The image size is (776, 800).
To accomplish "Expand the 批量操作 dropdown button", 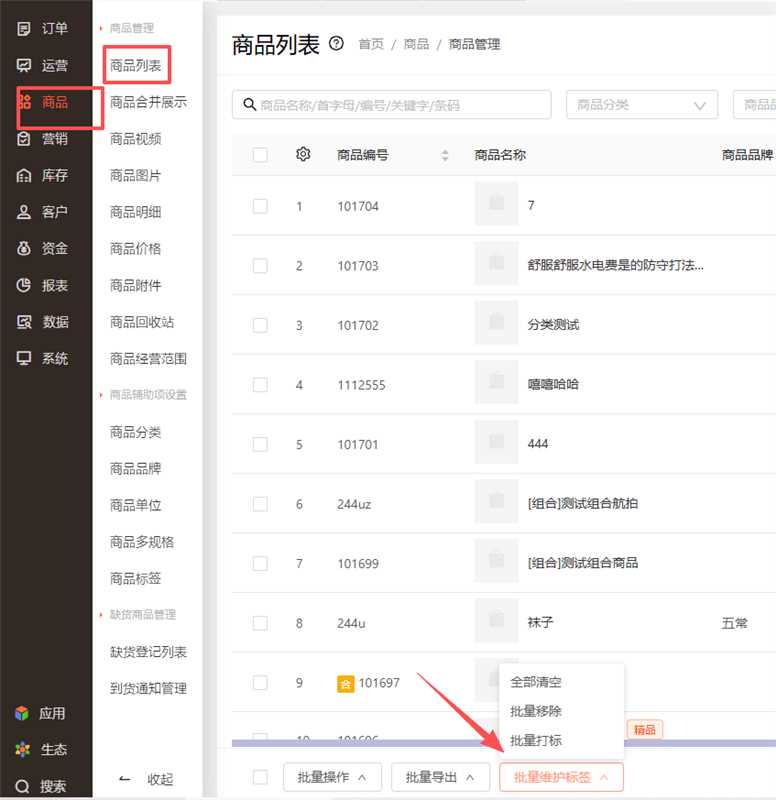I will click(332, 777).
